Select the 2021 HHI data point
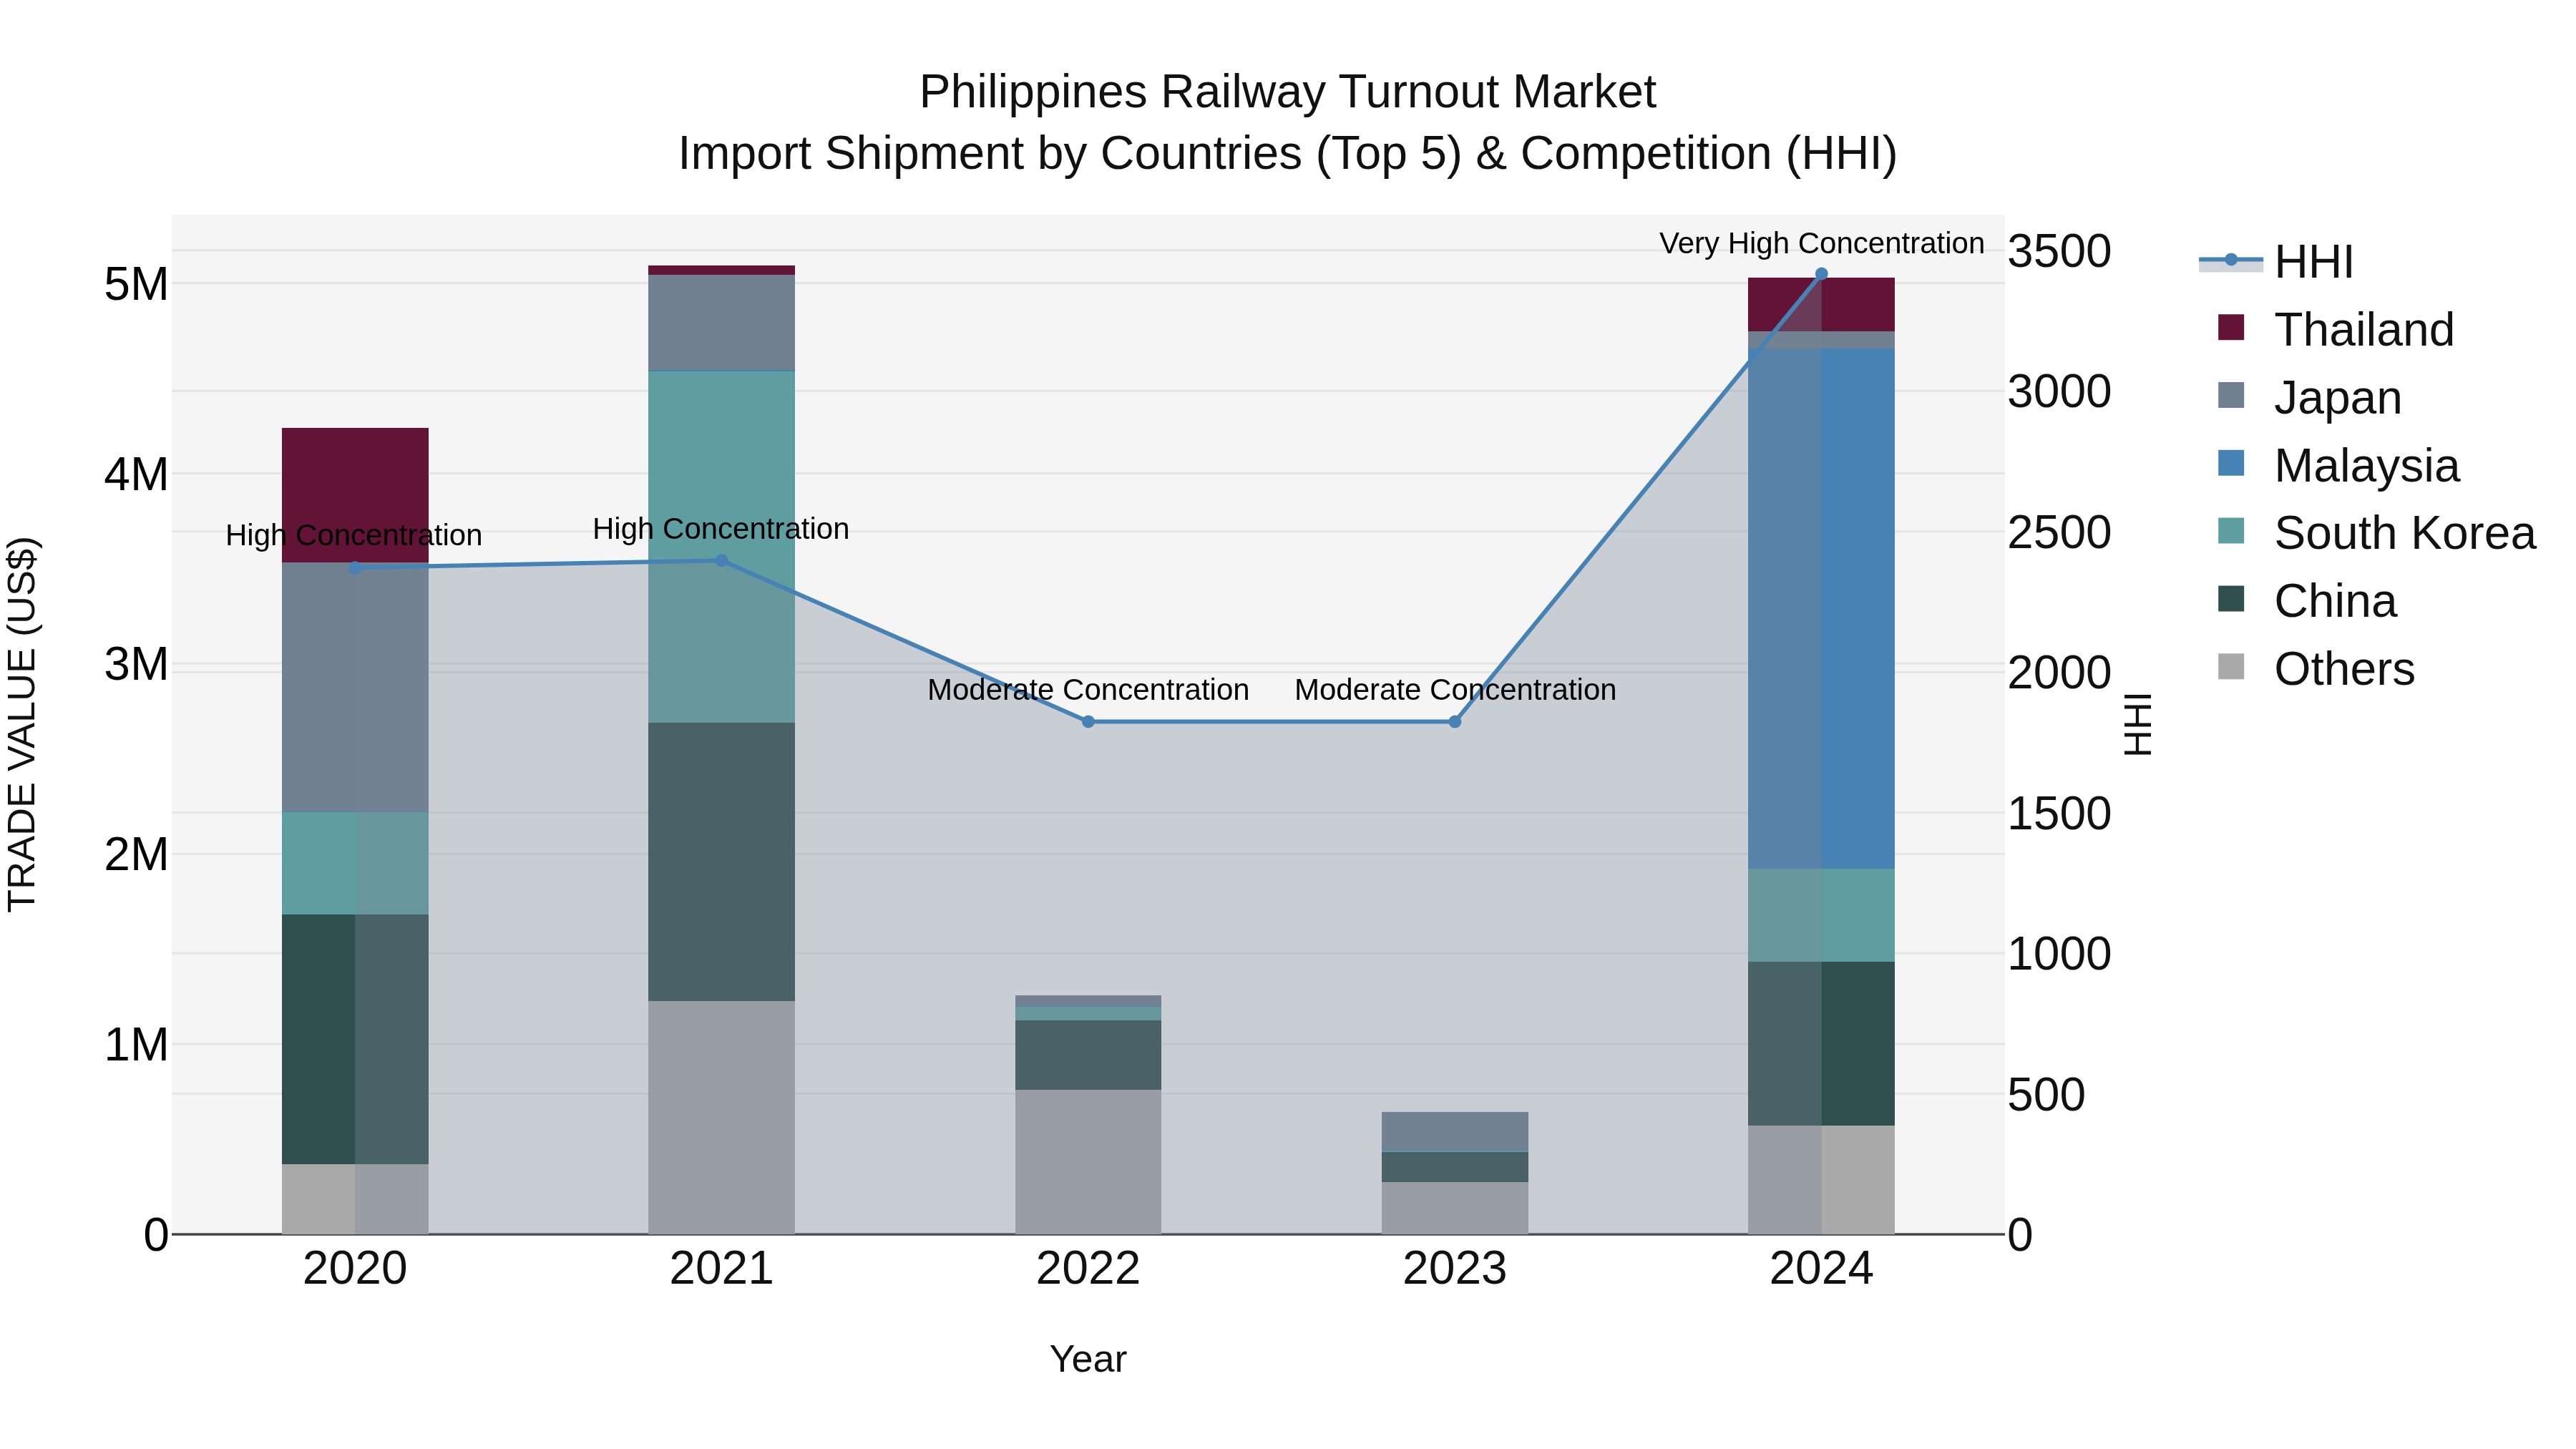This screenshot has width=2576, height=1449. click(721, 561)
